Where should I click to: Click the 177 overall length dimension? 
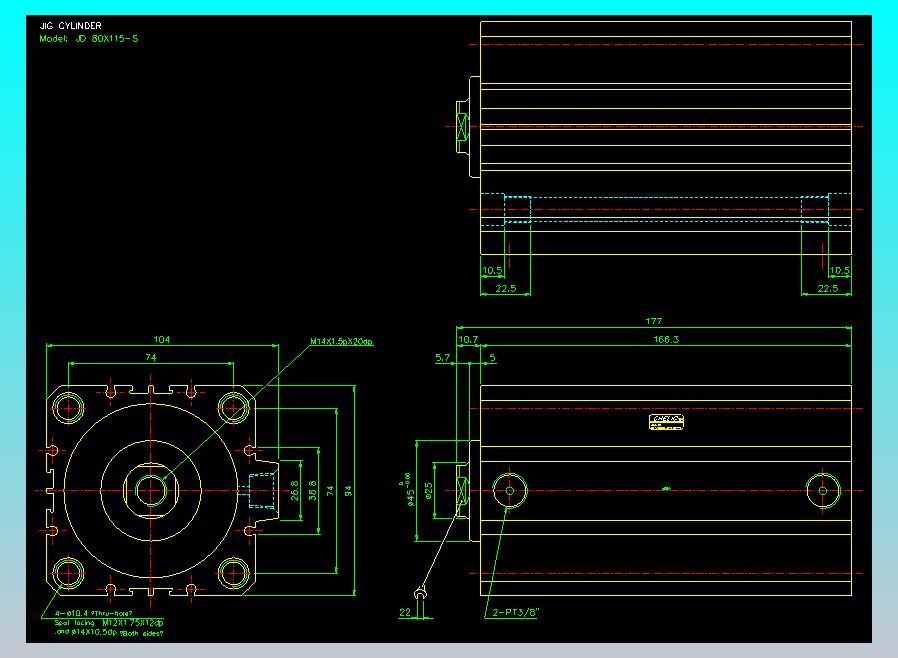[653, 322]
